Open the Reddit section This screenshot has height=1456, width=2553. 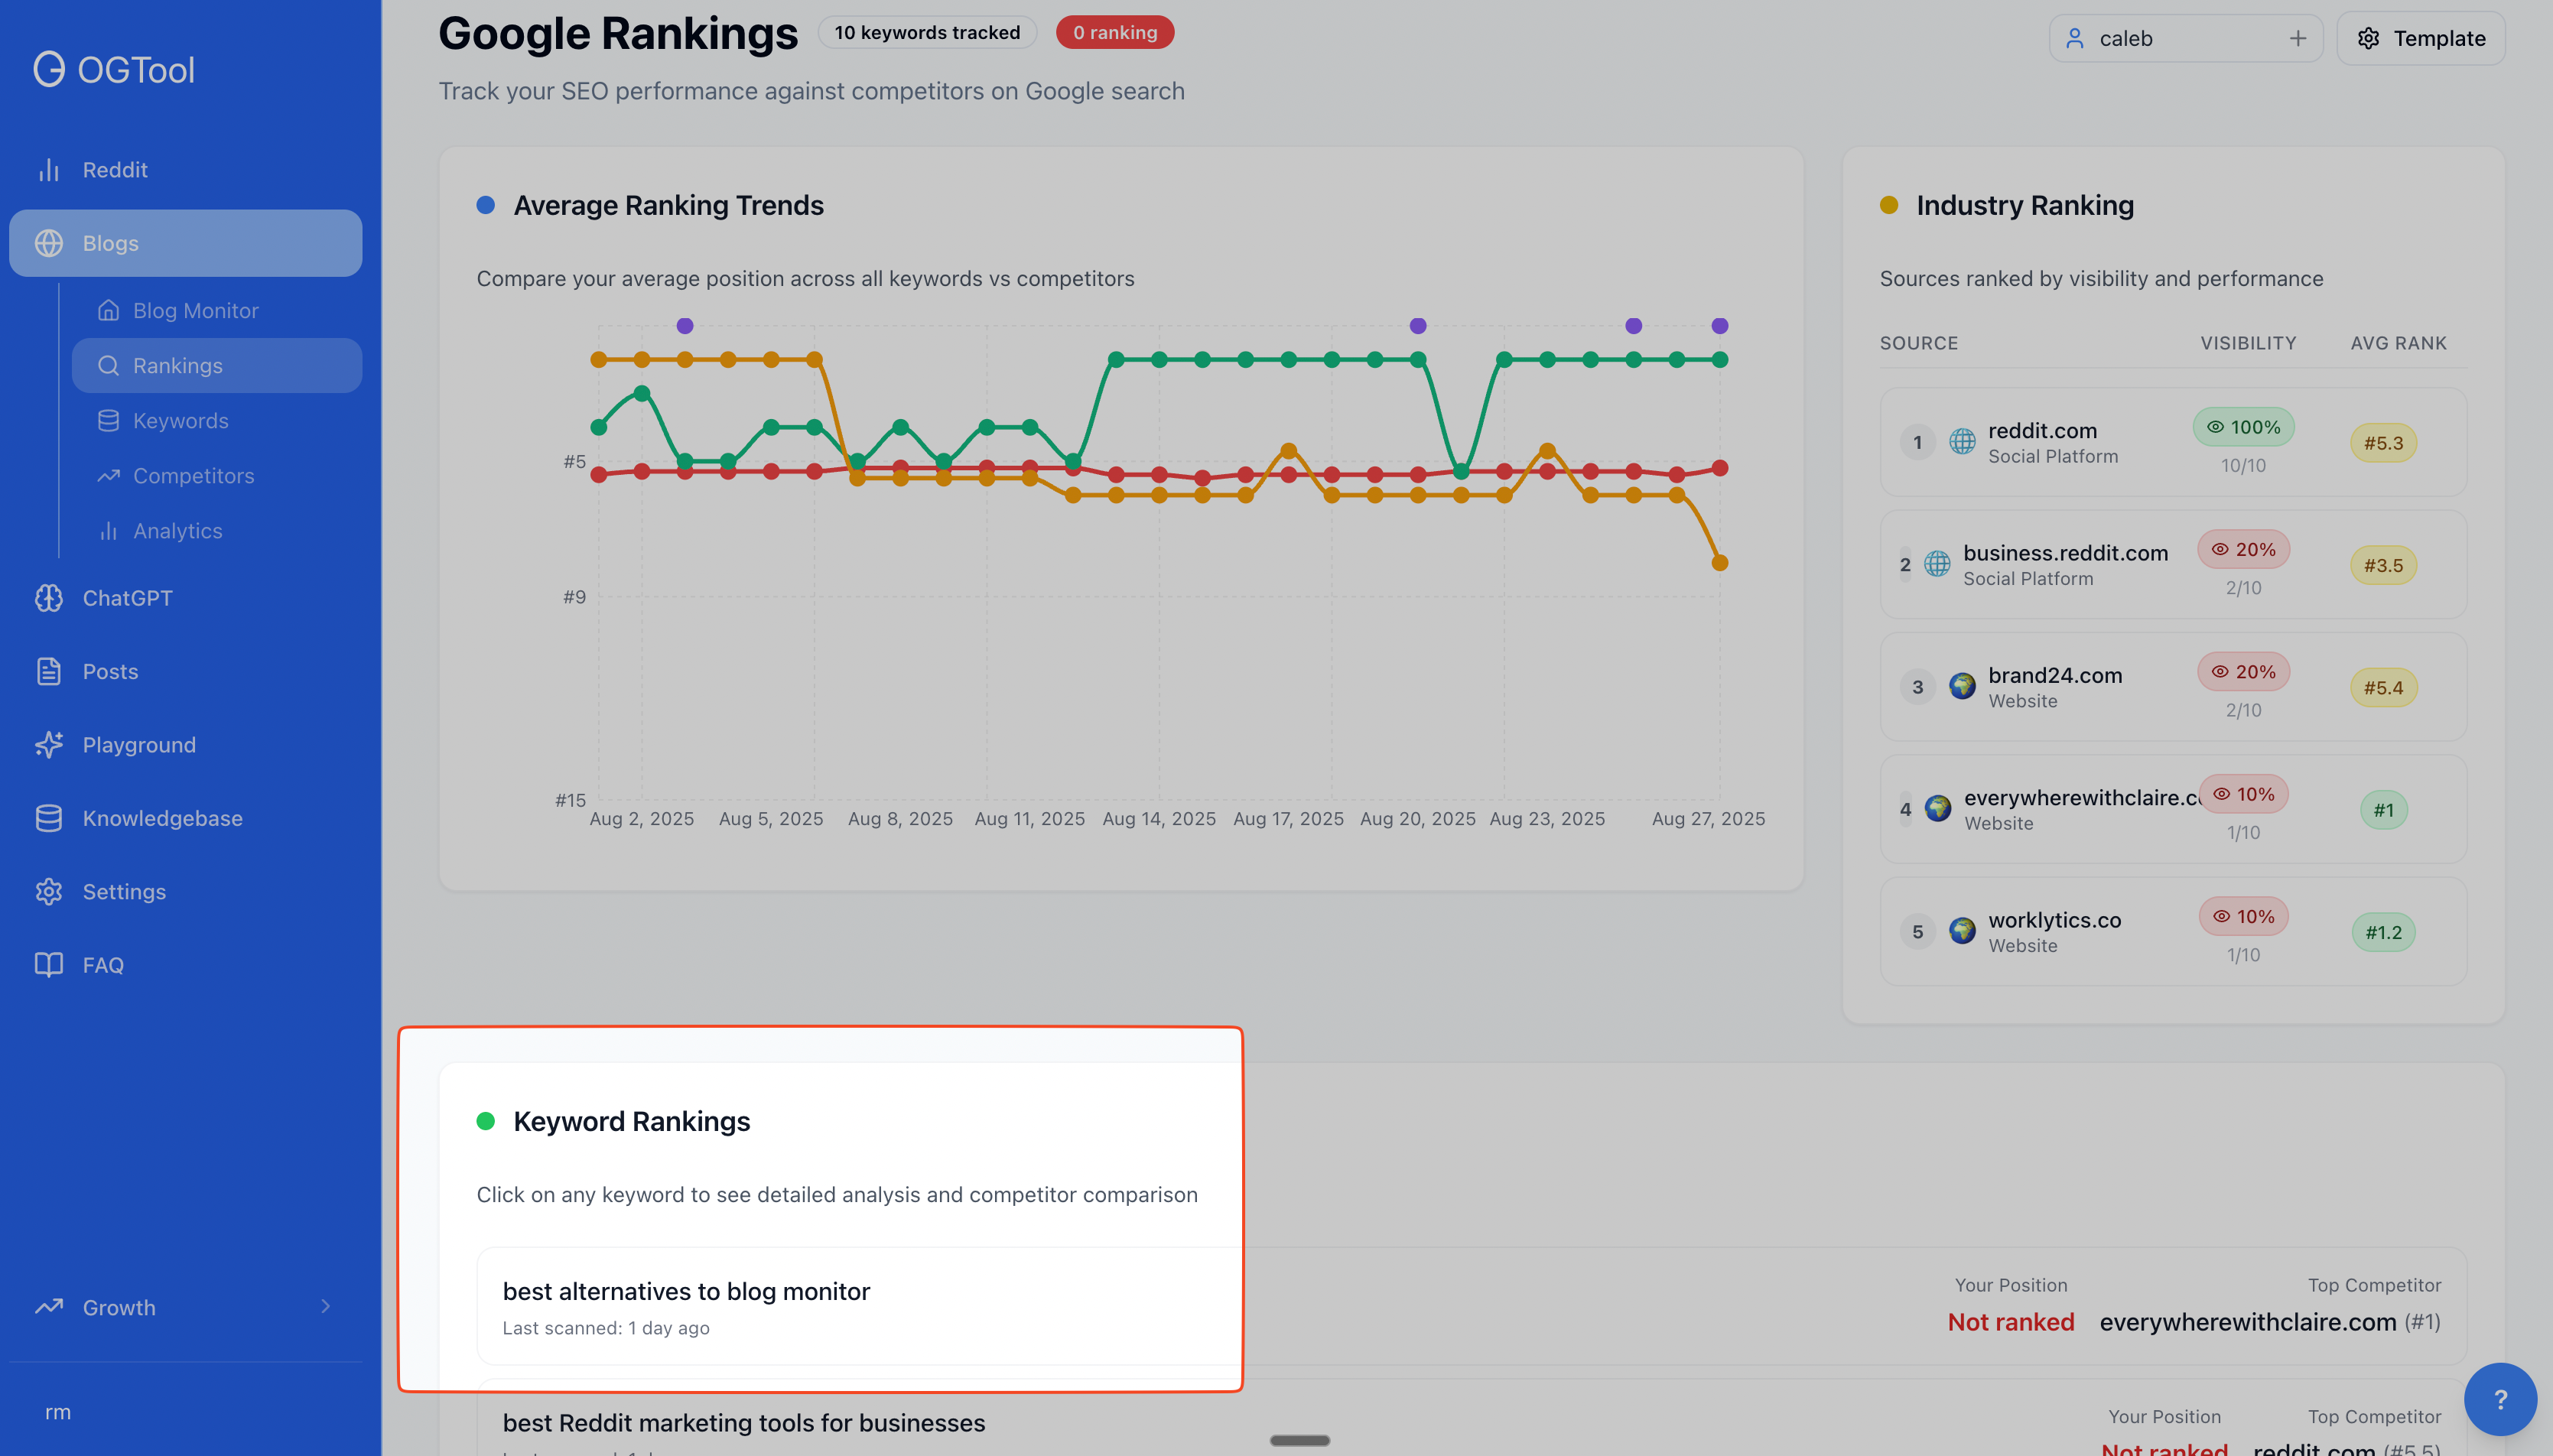(x=186, y=170)
